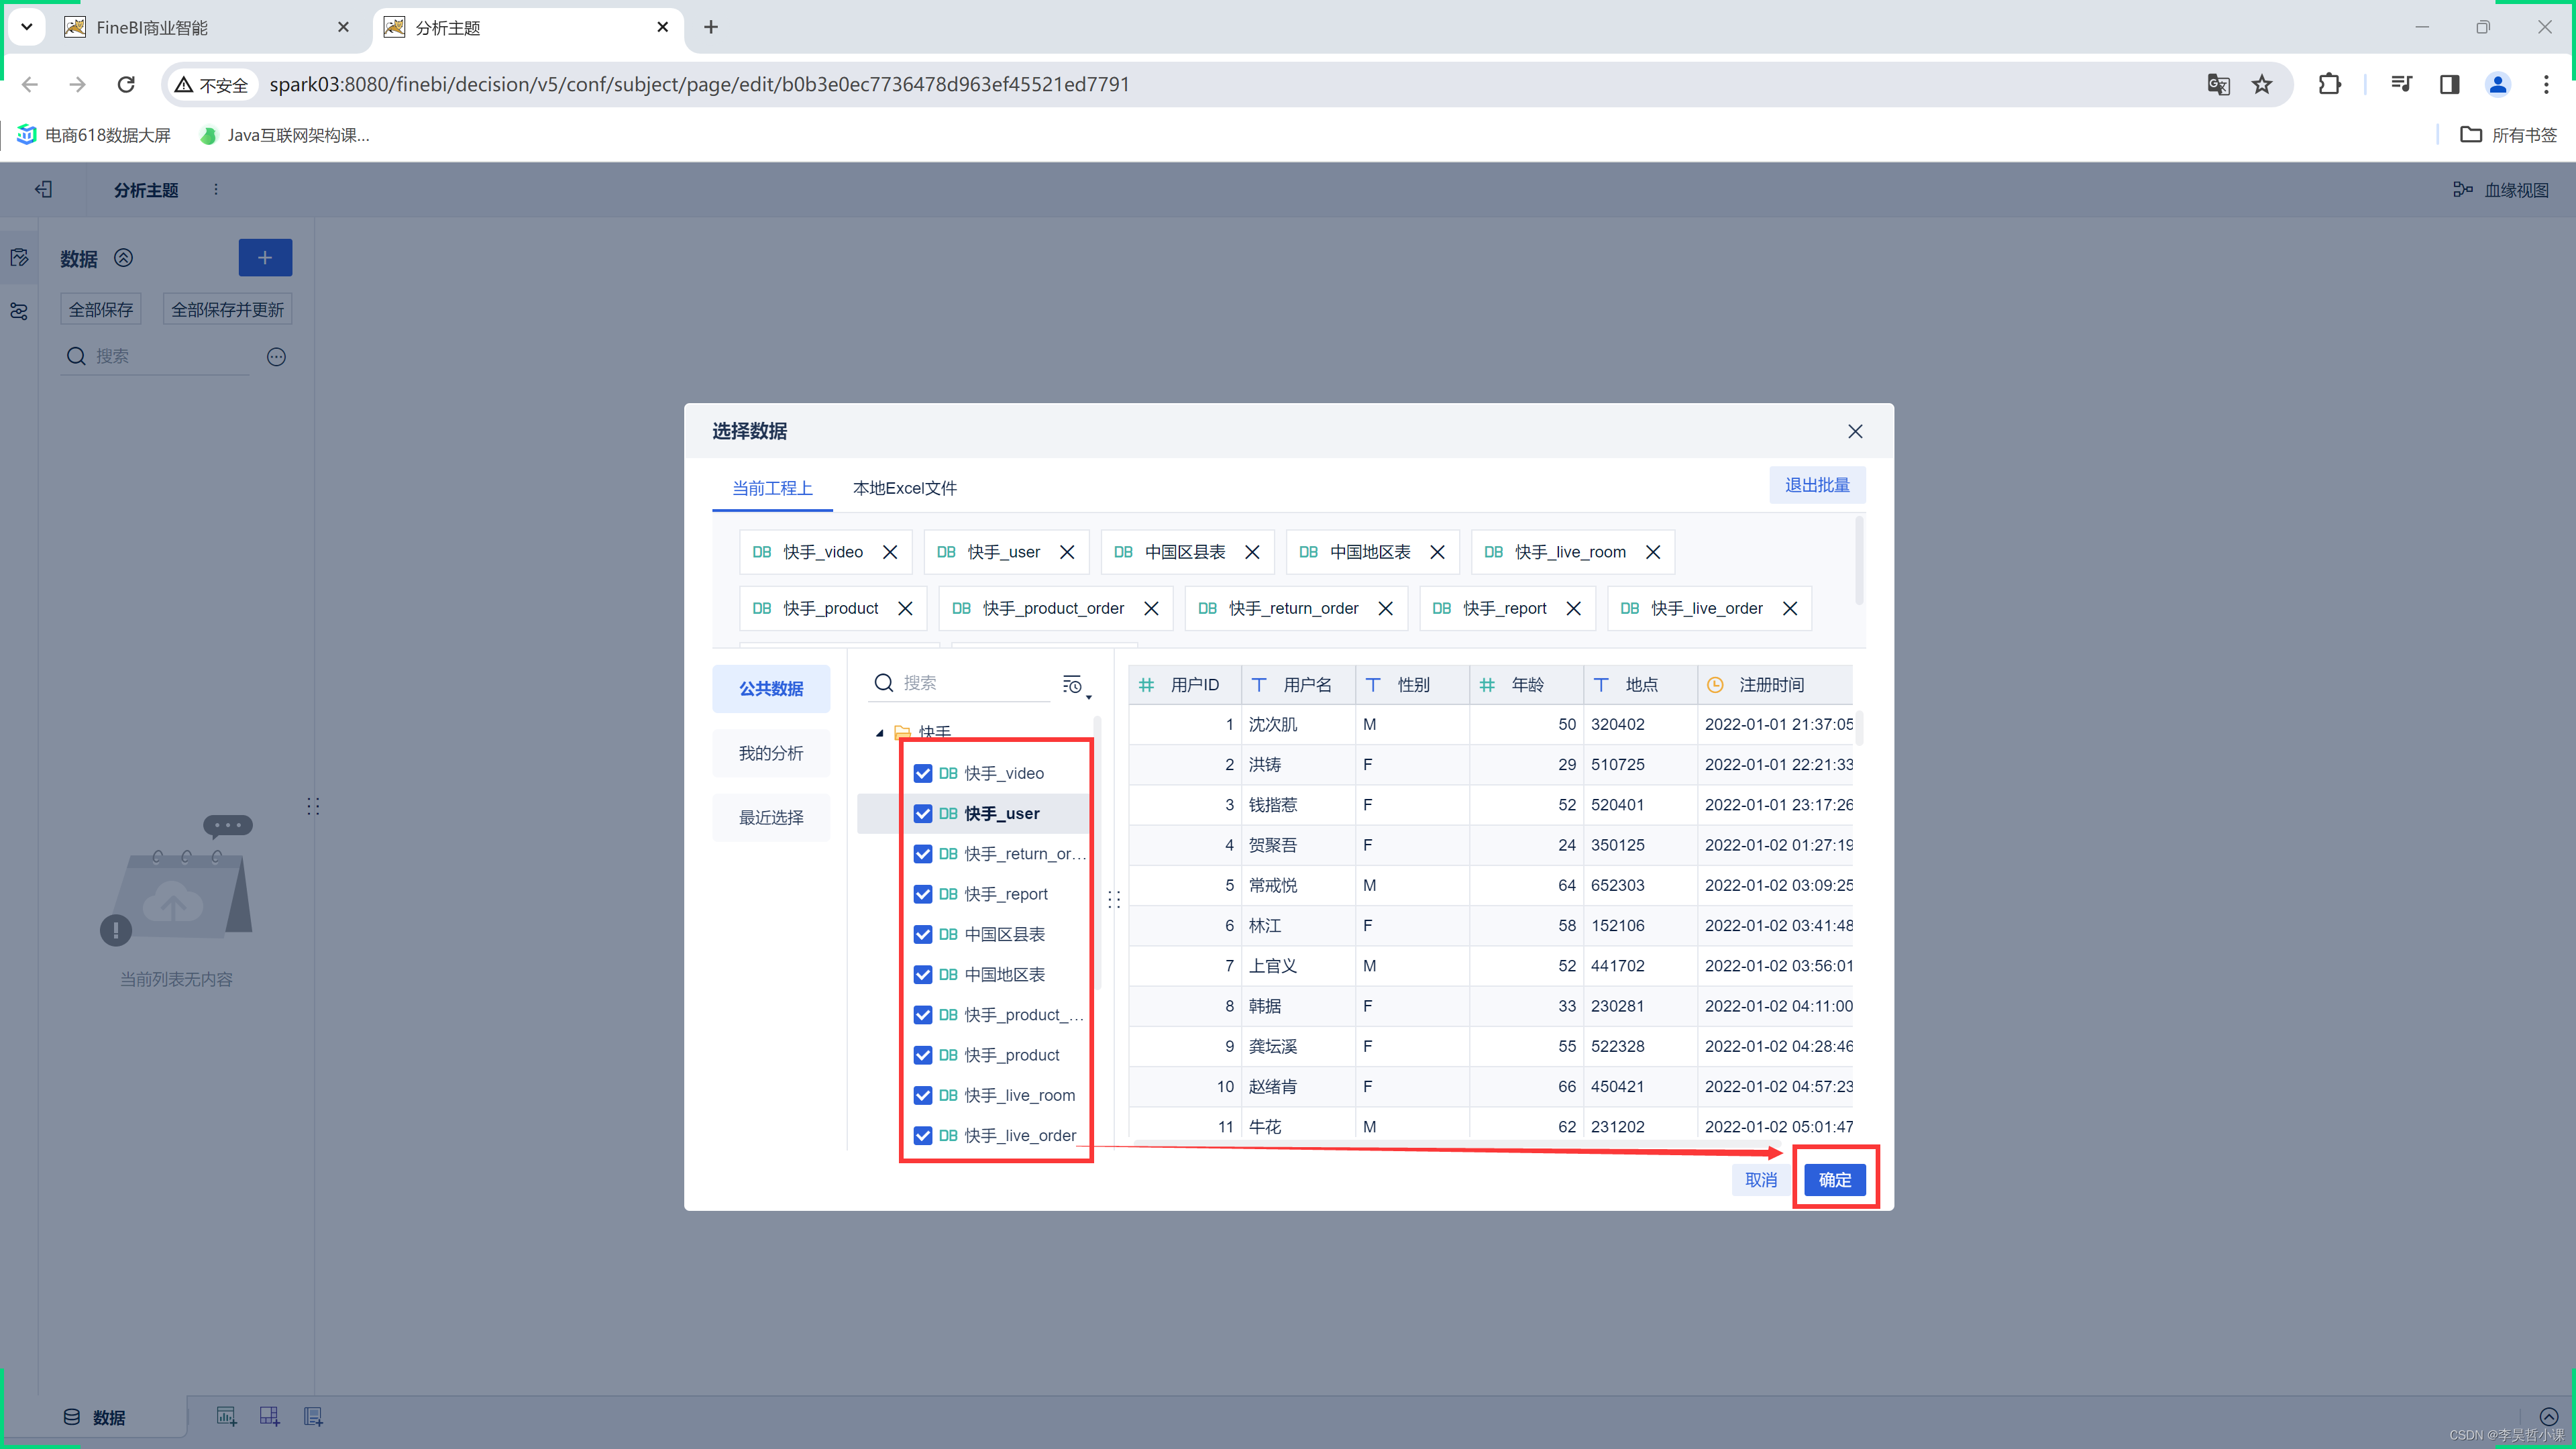
Task: Click the back exit icon of 分析主题
Action: click(x=43, y=189)
